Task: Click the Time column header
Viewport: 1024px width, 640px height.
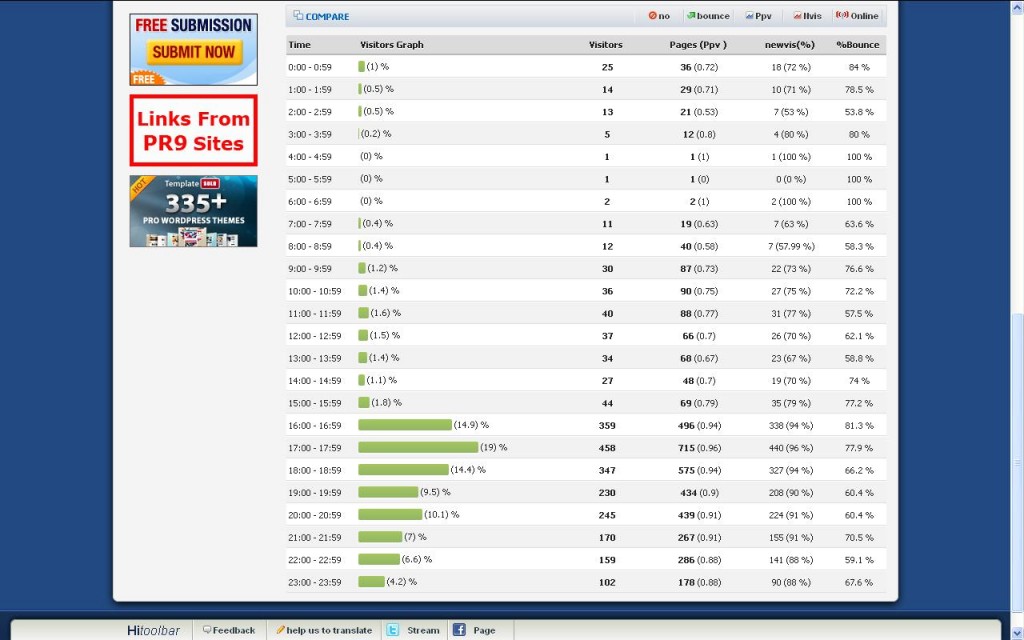Action: point(299,45)
